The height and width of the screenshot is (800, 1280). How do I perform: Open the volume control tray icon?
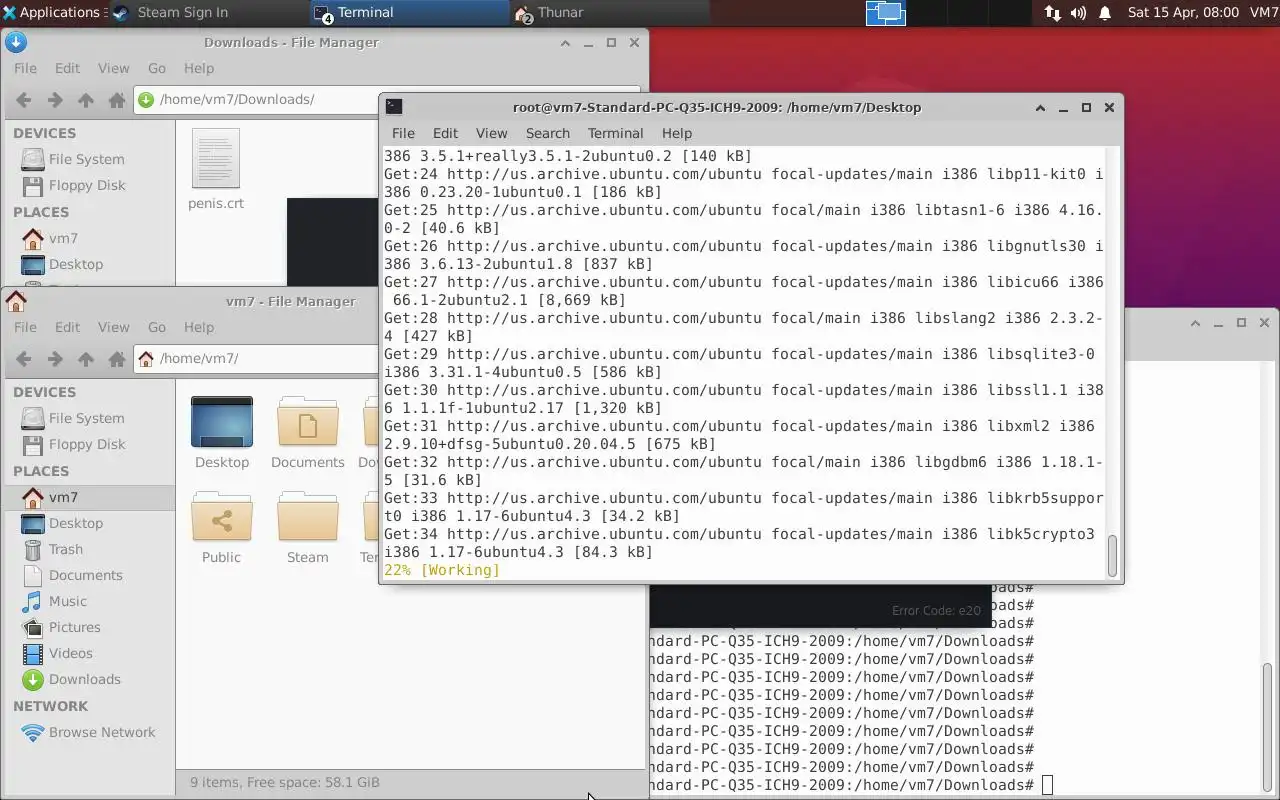[x=1078, y=13]
